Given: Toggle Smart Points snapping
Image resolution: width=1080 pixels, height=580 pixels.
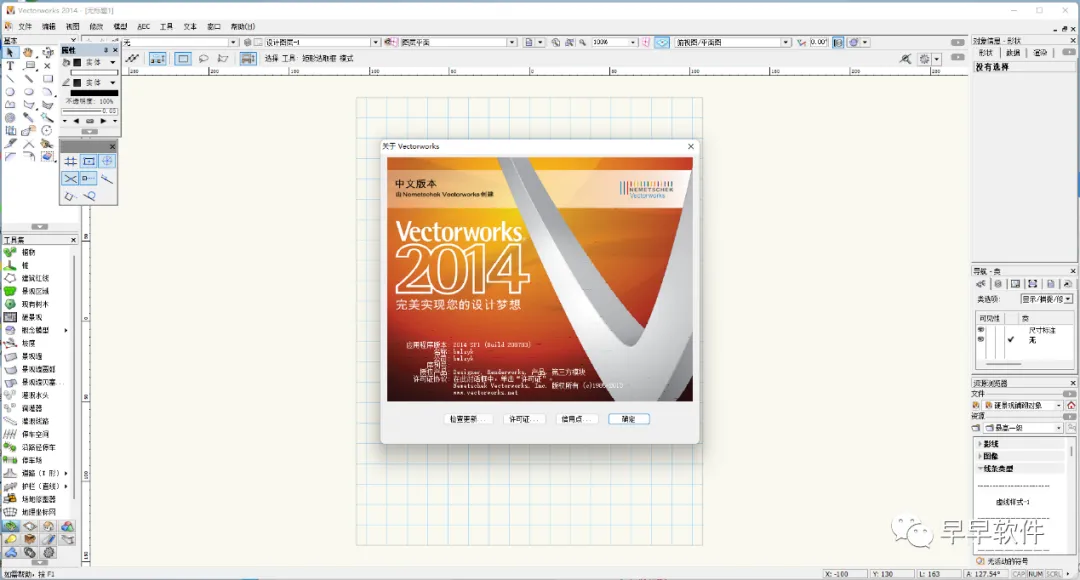Looking at the screenshot, I should click(89, 178).
